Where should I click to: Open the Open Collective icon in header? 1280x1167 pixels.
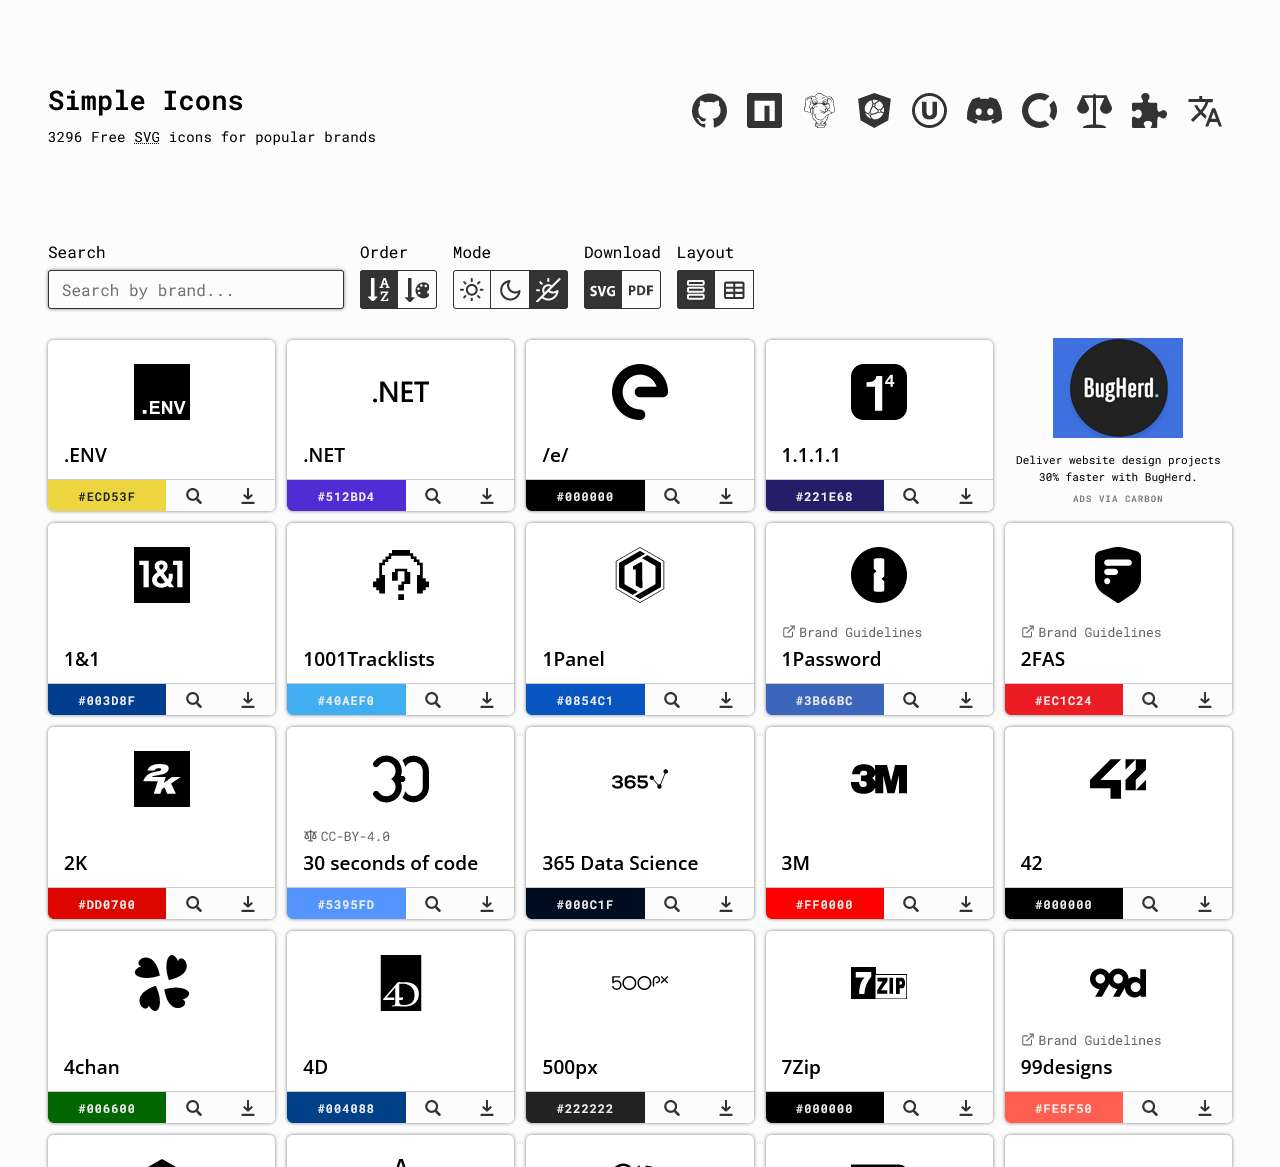[x=1040, y=111]
